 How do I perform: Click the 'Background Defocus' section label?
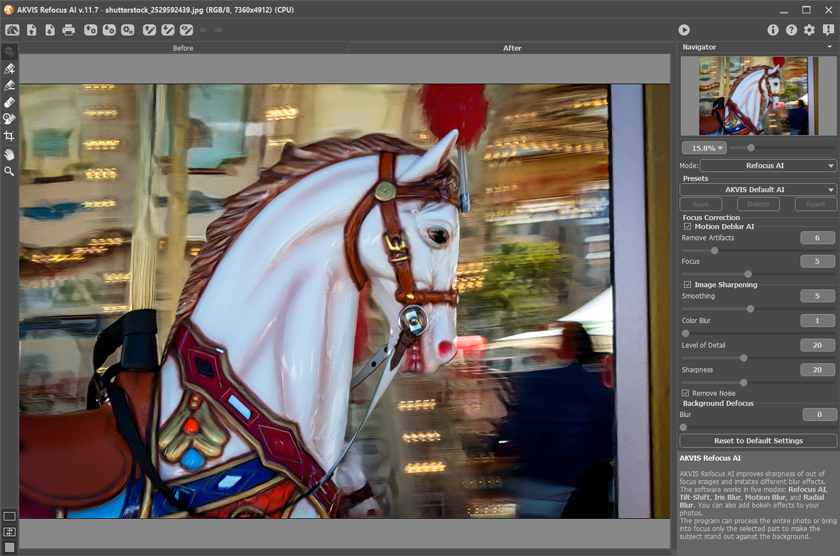point(718,403)
